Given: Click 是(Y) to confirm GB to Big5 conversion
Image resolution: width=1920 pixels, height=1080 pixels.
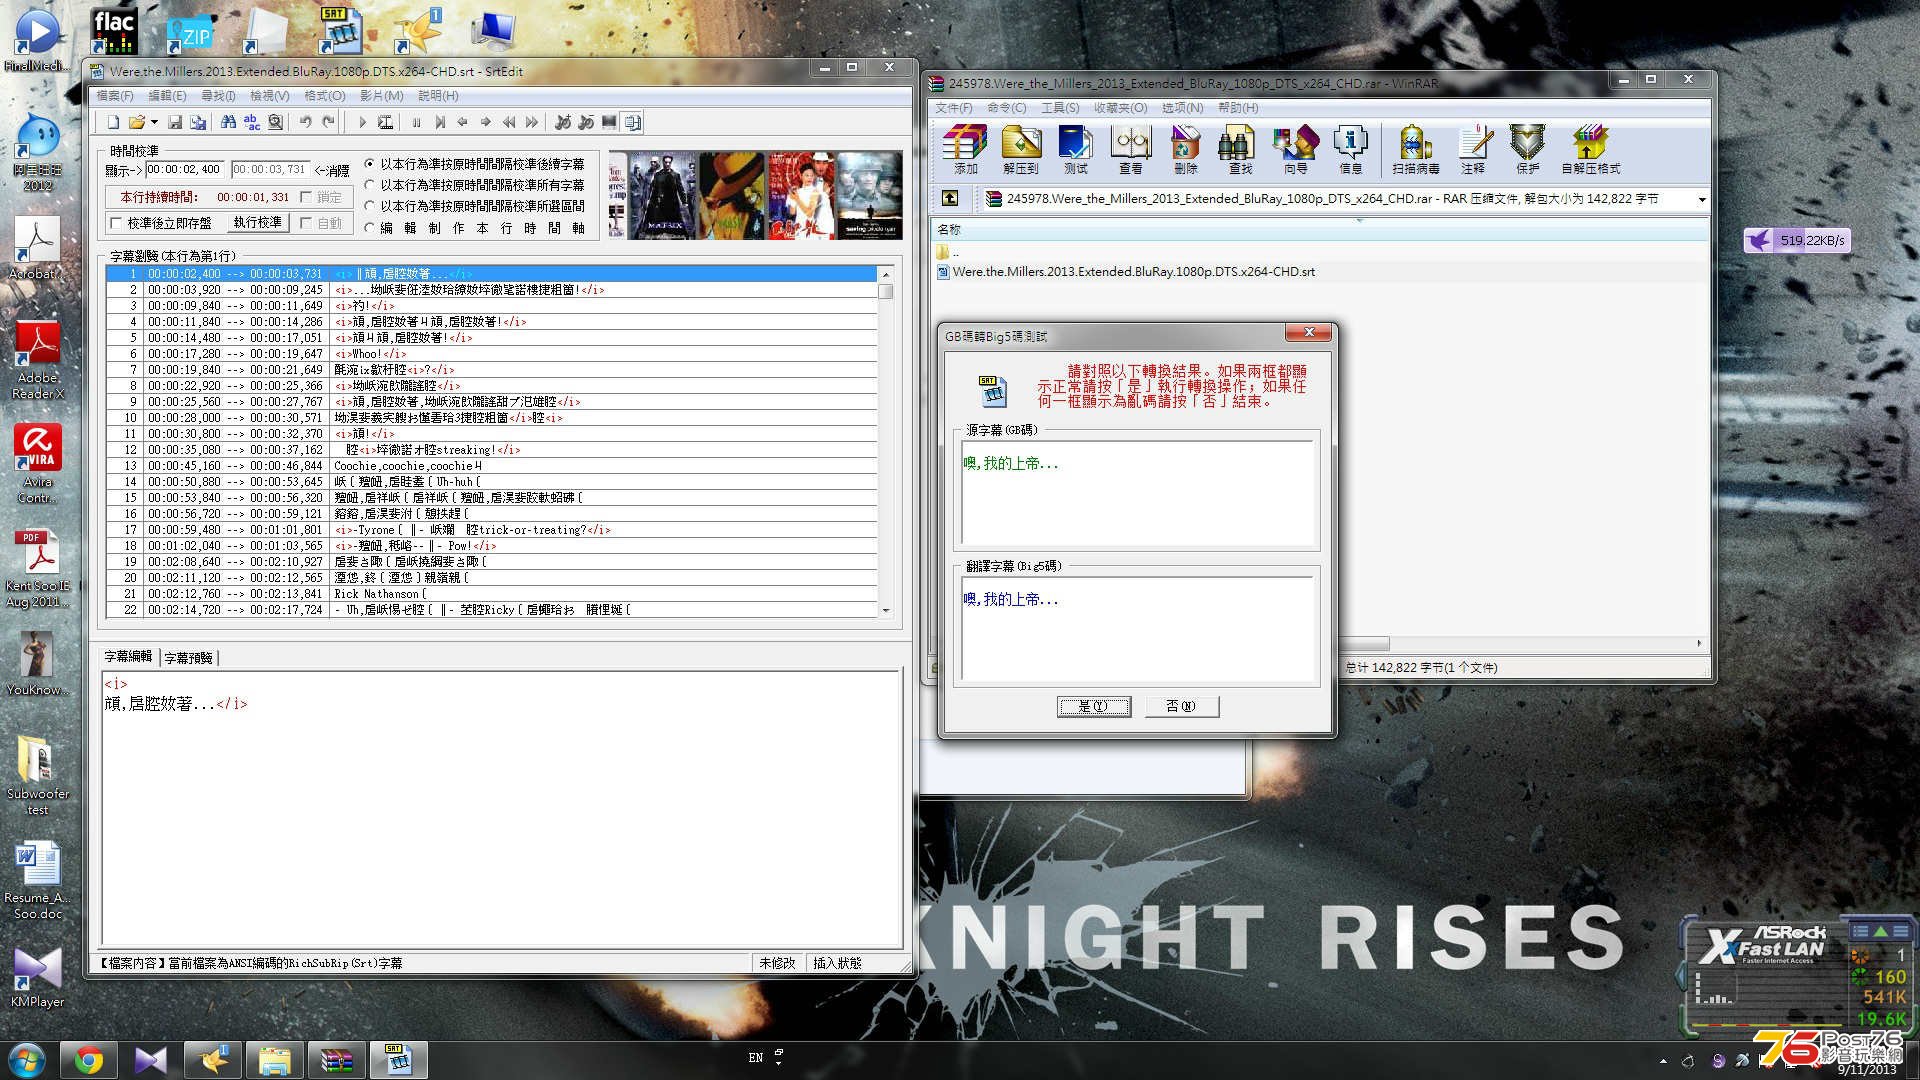Looking at the screenshot, I should (1094, 706).
